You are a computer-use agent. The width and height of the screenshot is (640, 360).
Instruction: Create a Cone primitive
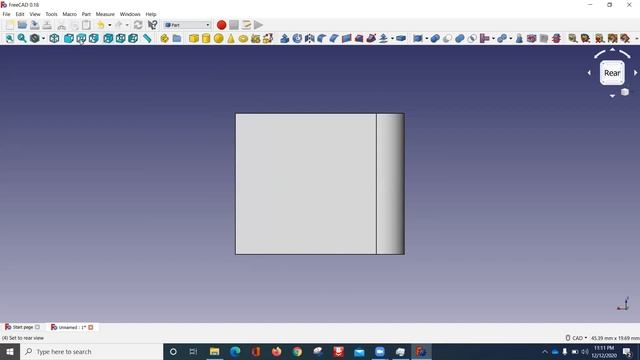231,38
